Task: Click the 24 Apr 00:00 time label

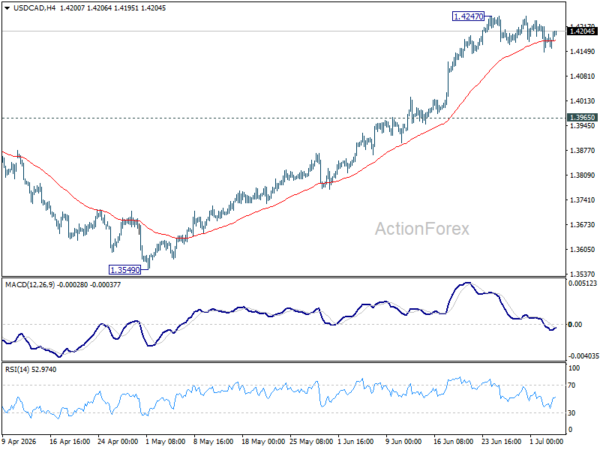Action: 118,442
